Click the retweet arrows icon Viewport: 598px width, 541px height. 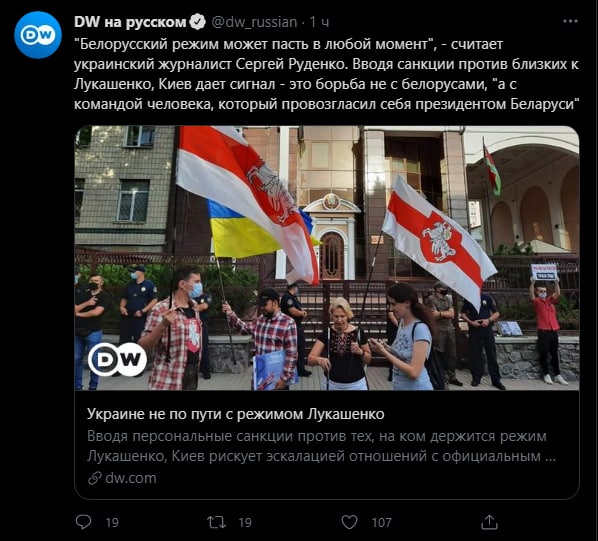coord(216,522)
